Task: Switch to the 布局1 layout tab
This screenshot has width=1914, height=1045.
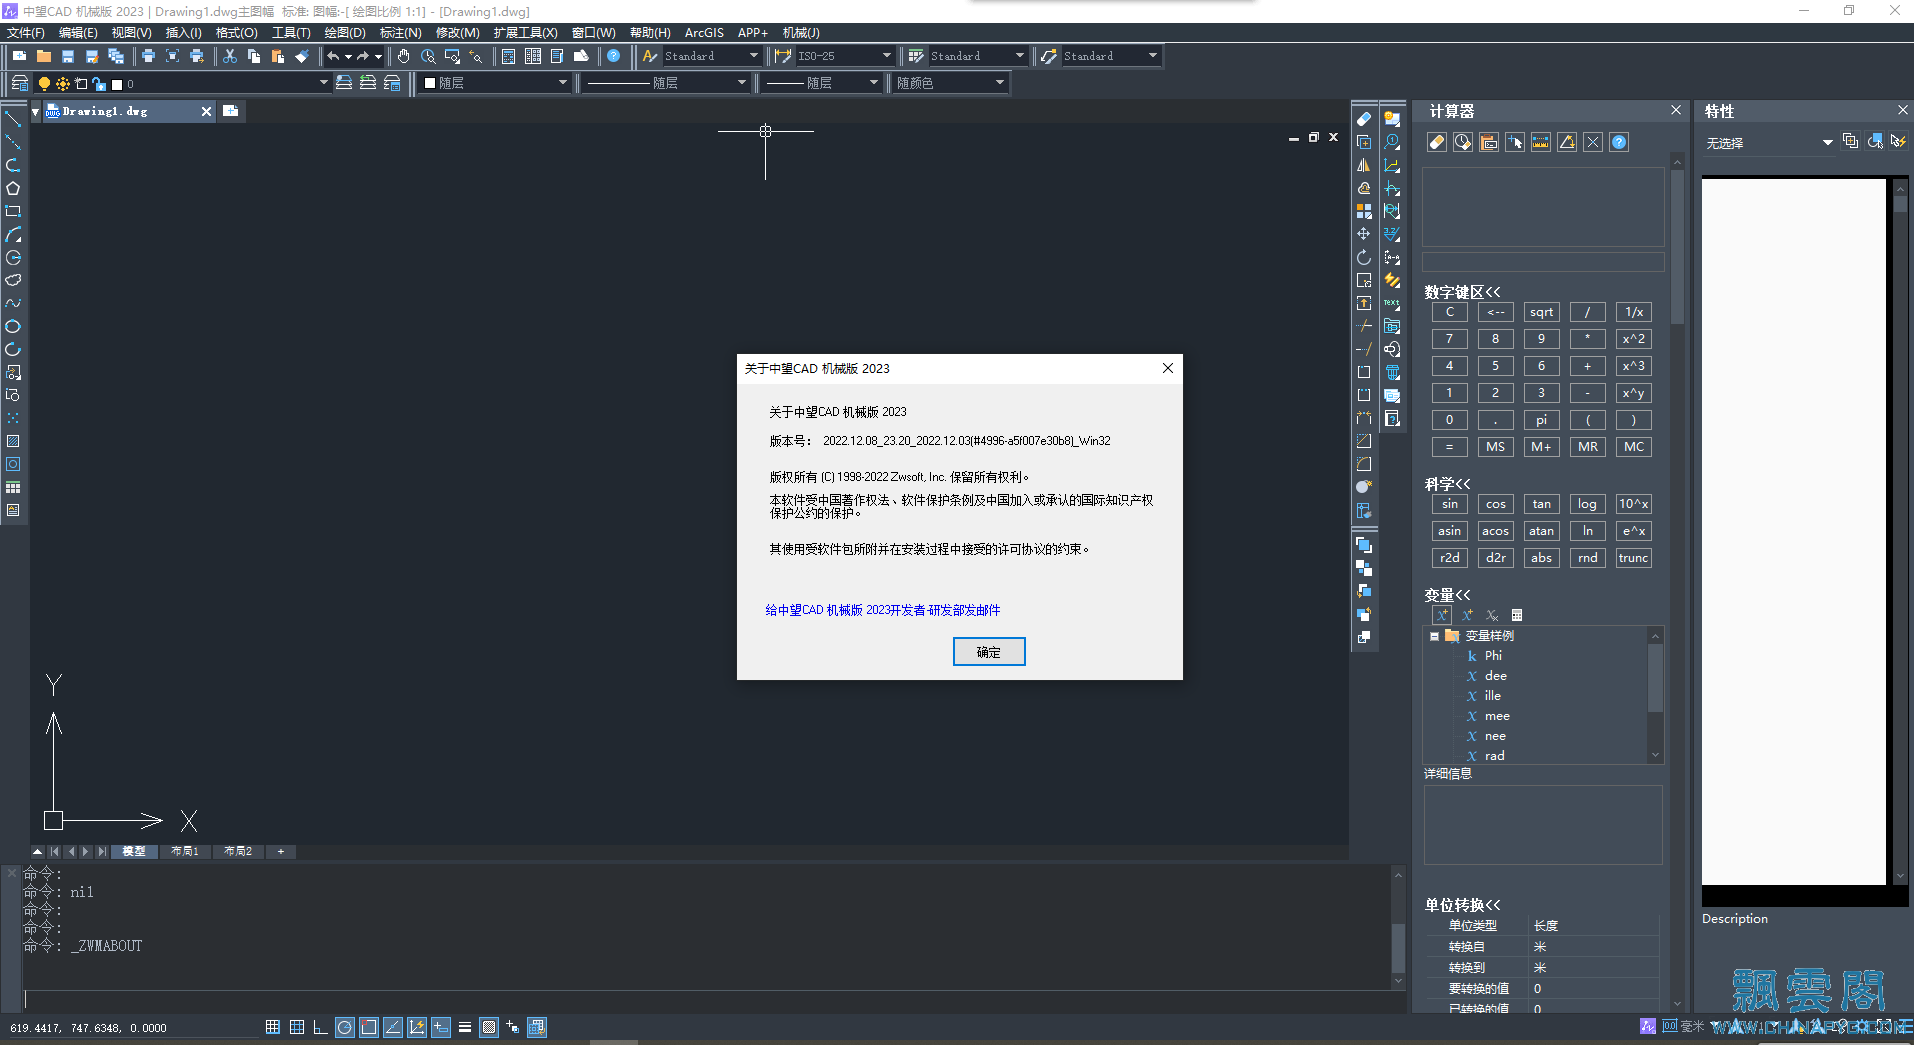Action: pos(185,852)
